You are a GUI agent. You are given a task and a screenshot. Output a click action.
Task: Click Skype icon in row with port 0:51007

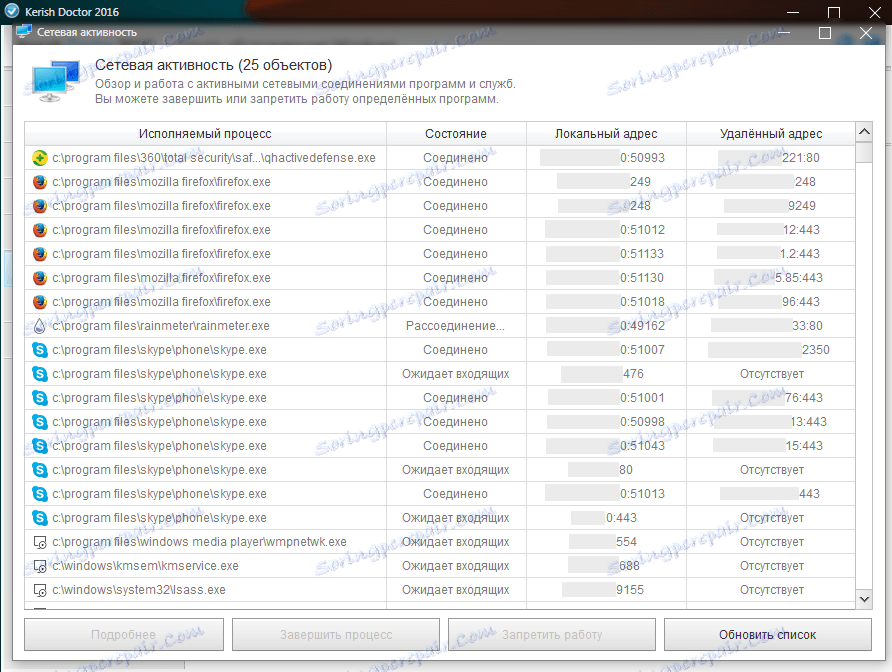(40, 350)
